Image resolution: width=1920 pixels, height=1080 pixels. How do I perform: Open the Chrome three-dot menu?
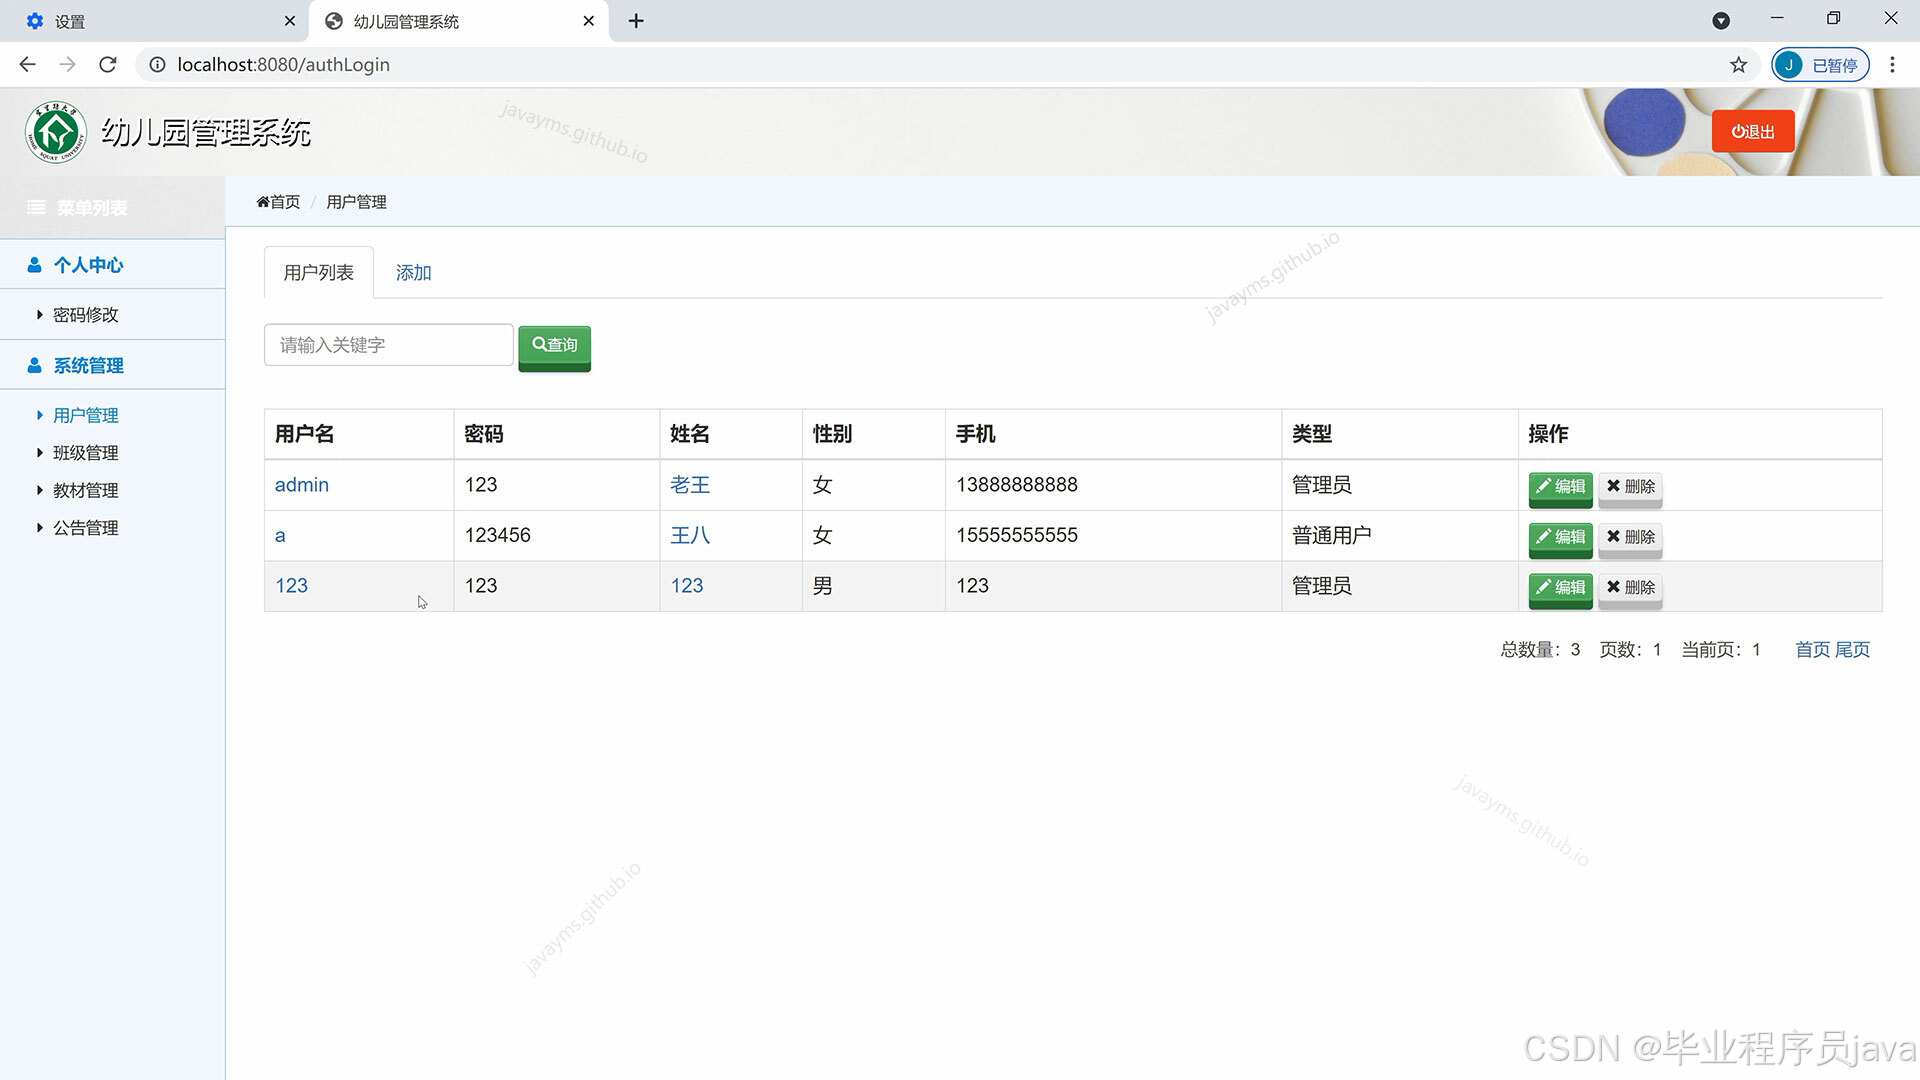point(1892,65)
